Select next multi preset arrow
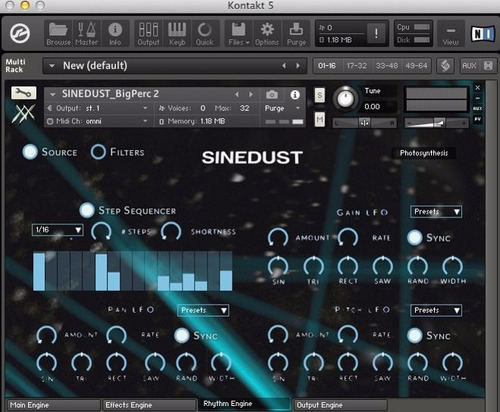Image resolution: width=500 pixels, height=412 pixels. click(x=298, y=66)
